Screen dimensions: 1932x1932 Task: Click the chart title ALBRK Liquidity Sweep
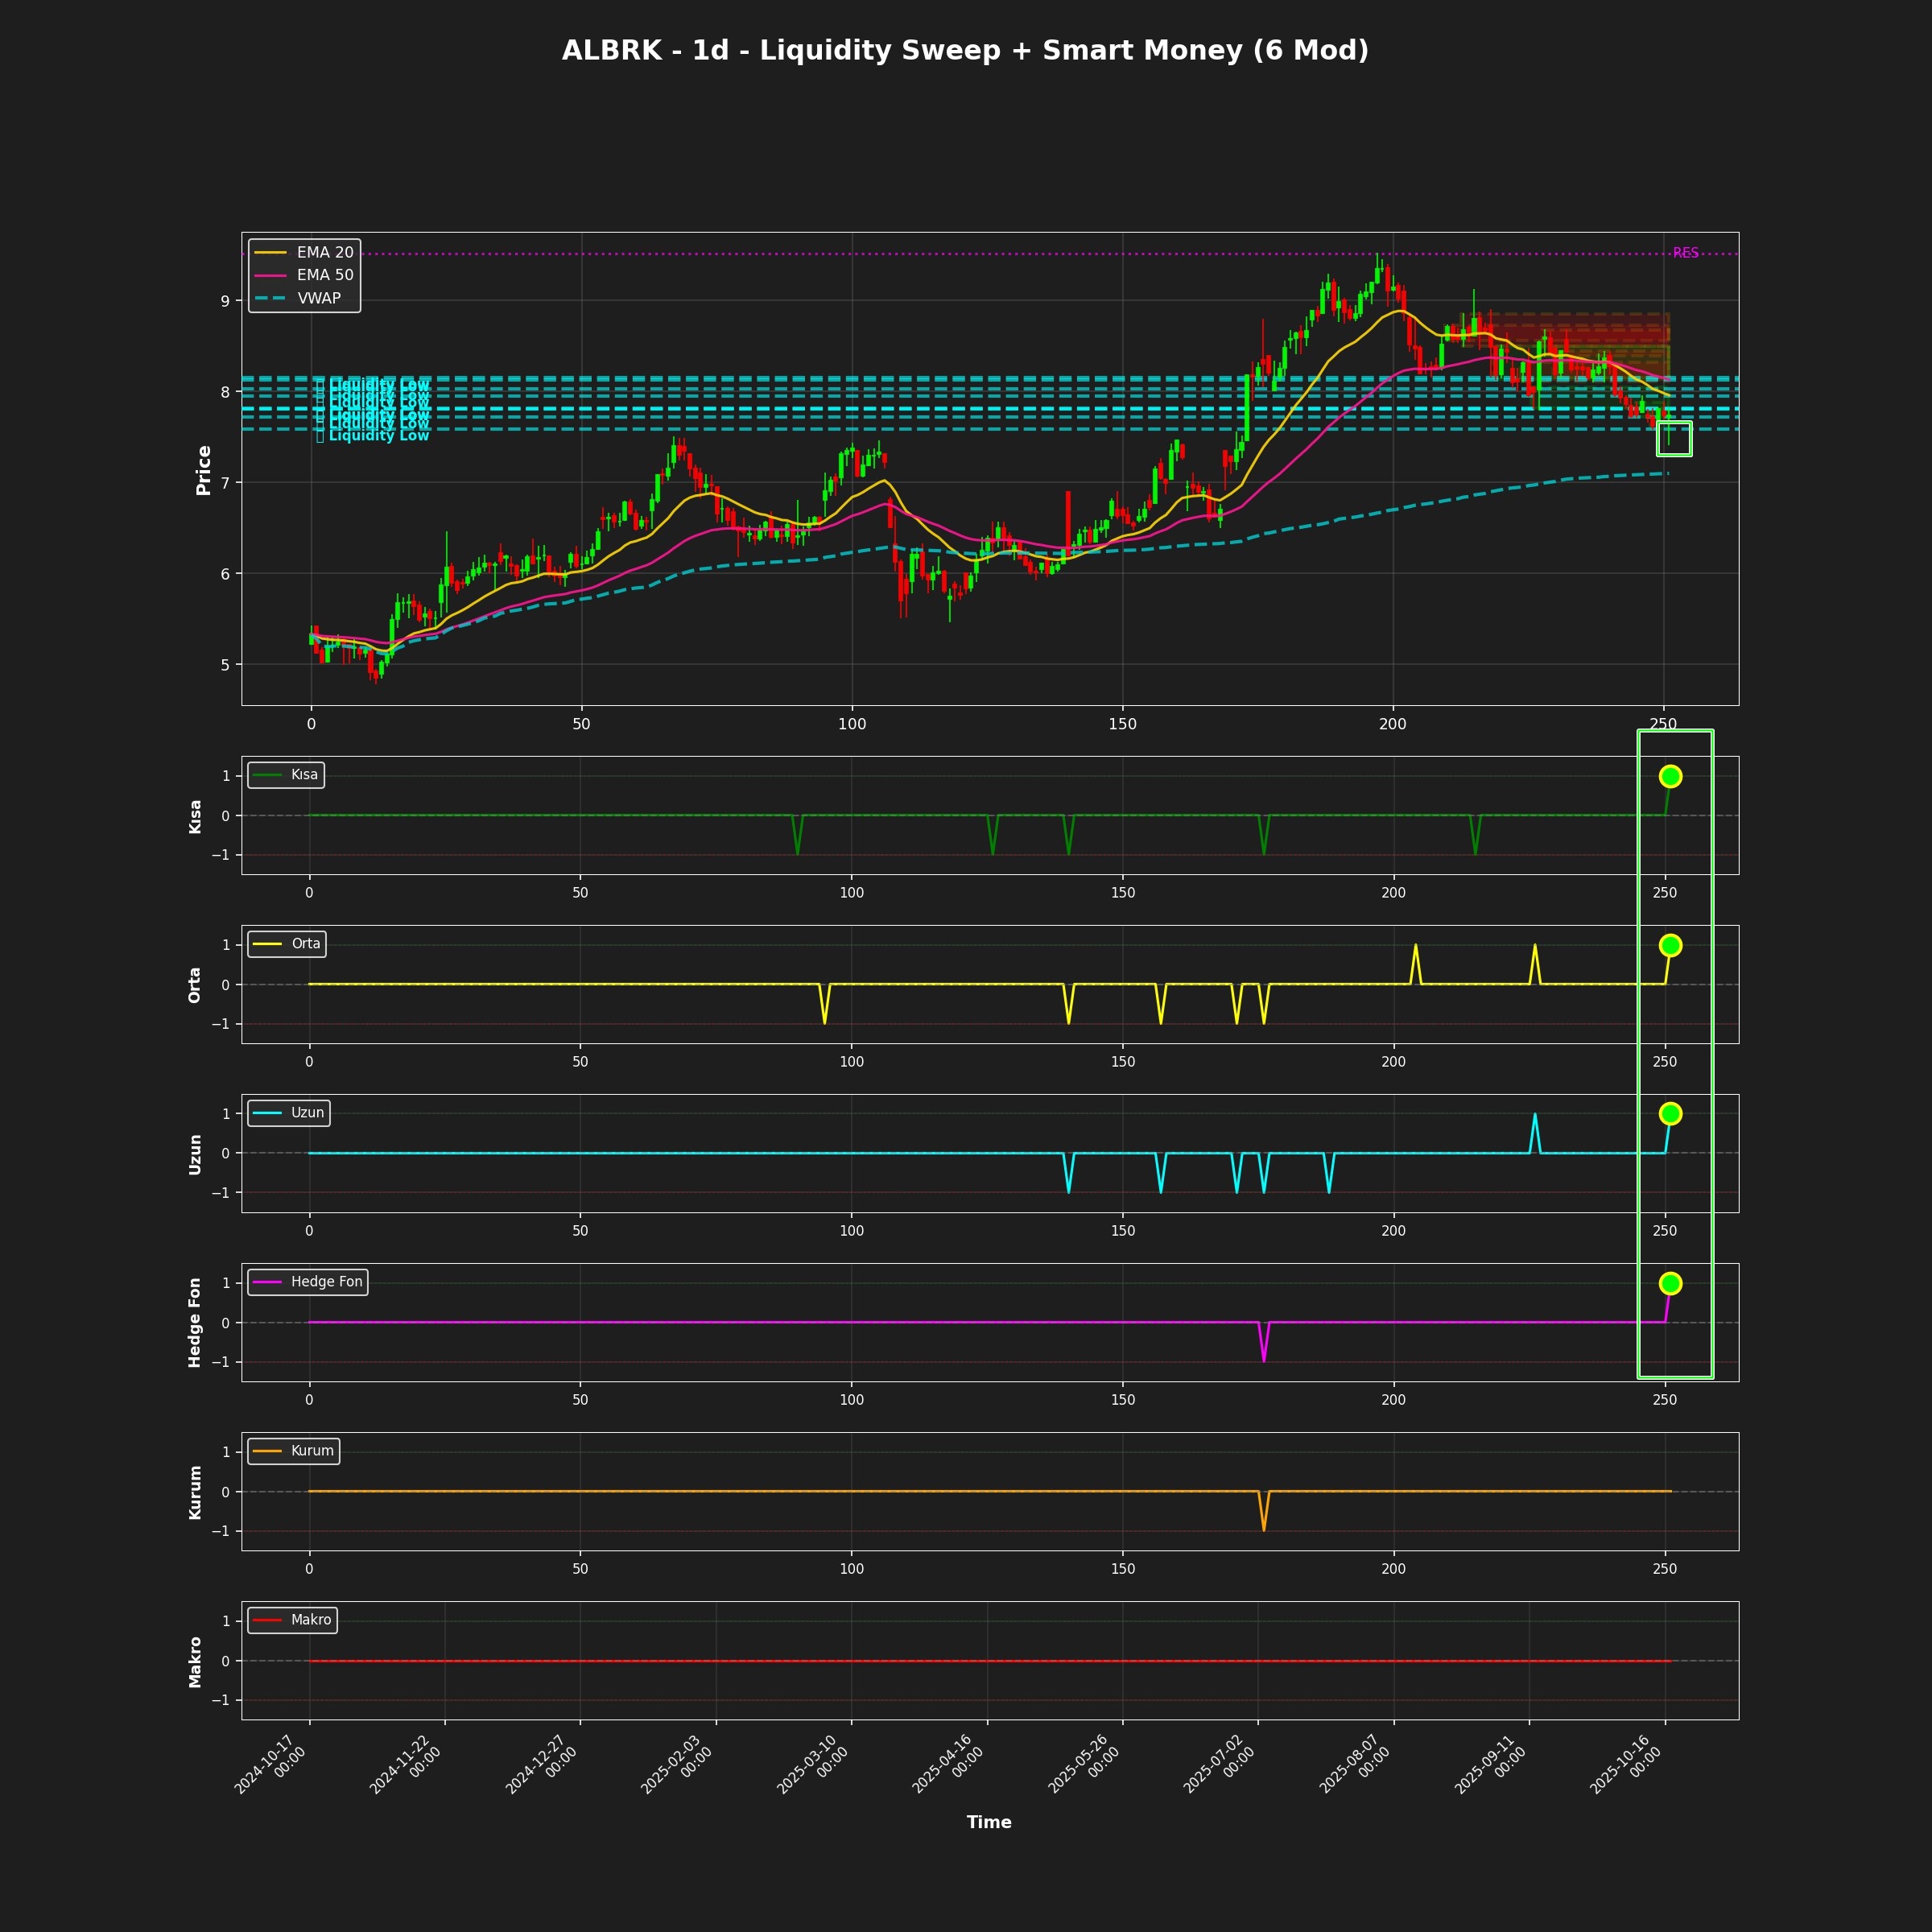[965, 51]
